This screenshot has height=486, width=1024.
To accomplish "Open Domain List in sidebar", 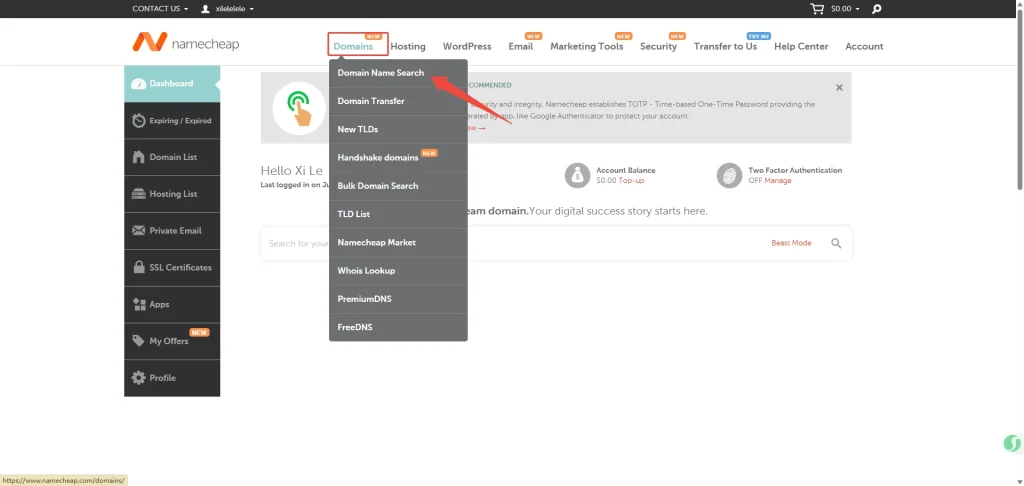I will coord(172,157).
